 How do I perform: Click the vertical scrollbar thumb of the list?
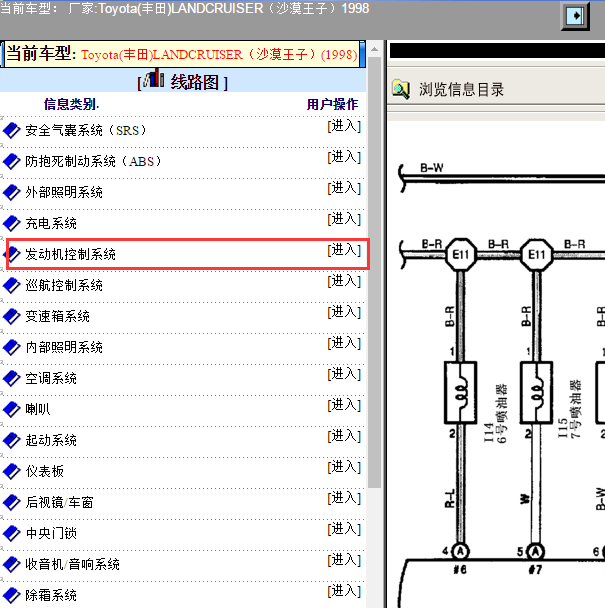click(x=375, y=273)
